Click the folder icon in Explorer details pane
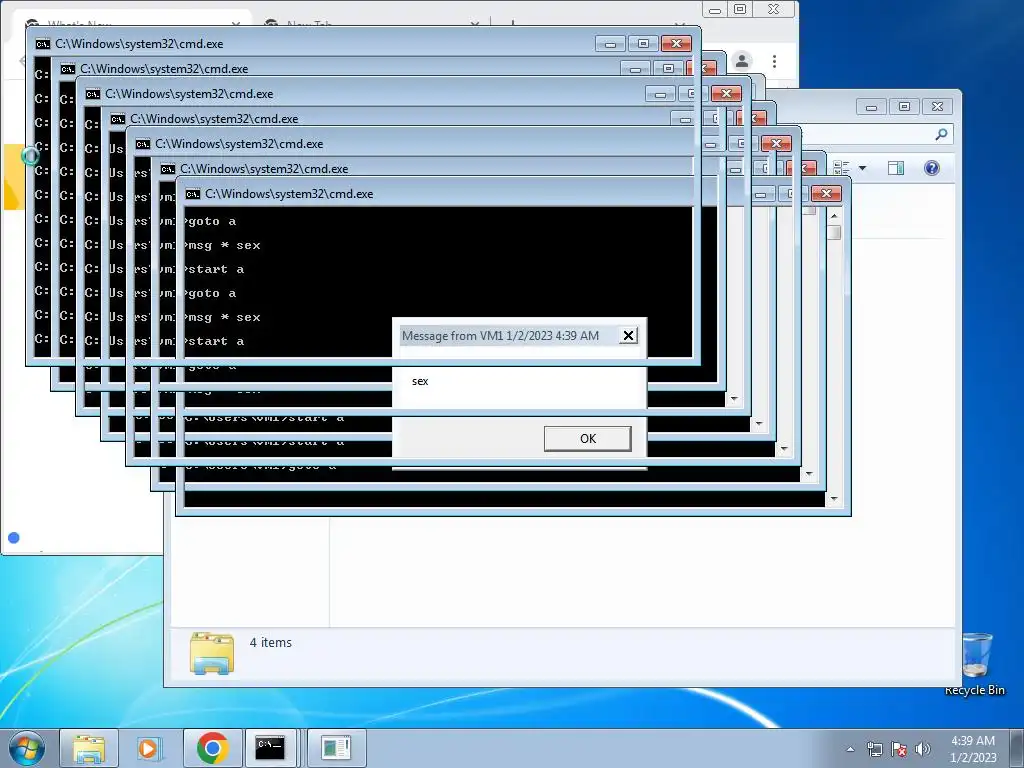 (212, 653)
